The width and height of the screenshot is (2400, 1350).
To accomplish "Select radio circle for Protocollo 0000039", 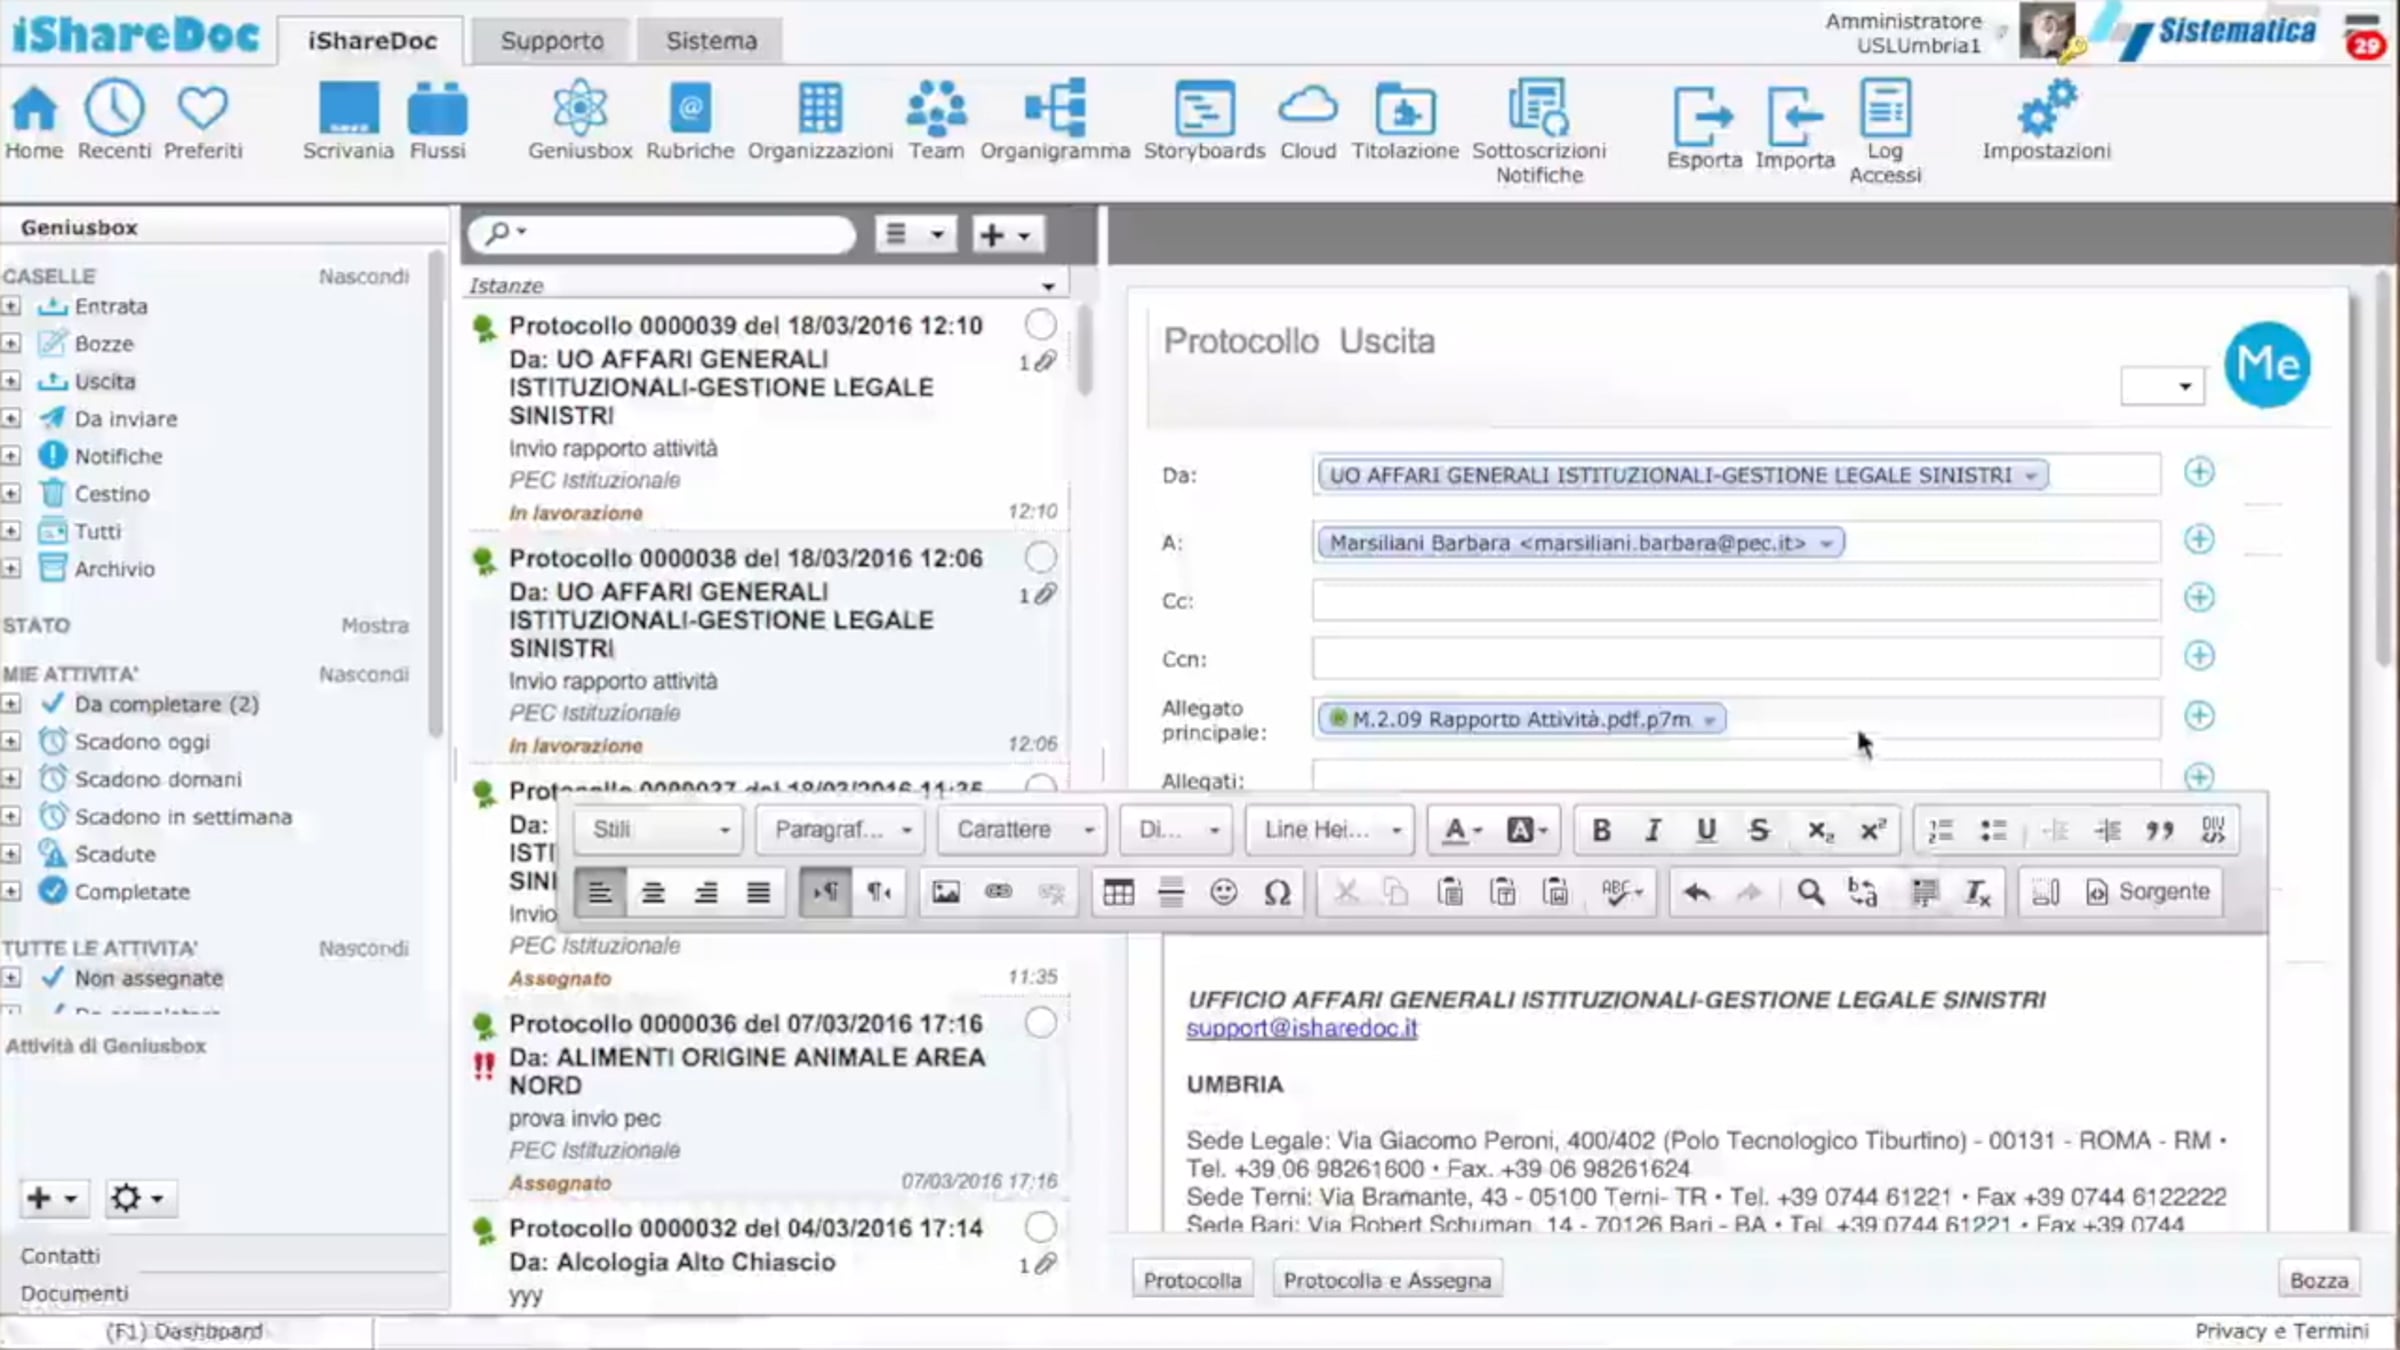I will point(1040,324).
